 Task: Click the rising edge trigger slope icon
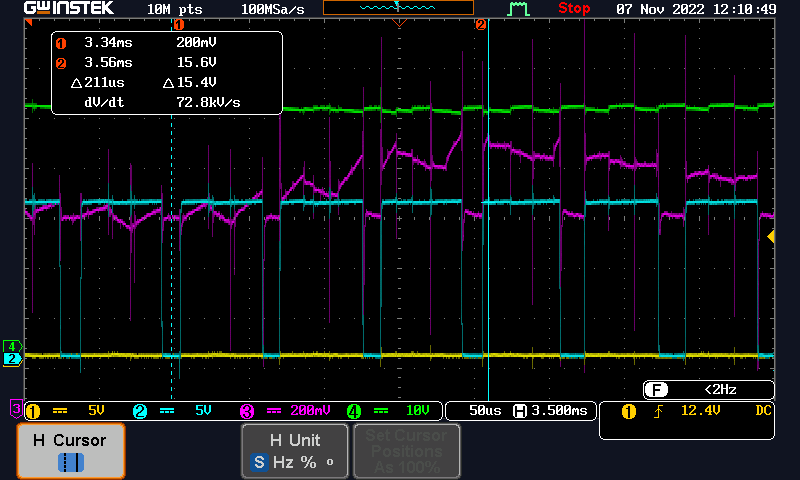click(x=658, y=411)
